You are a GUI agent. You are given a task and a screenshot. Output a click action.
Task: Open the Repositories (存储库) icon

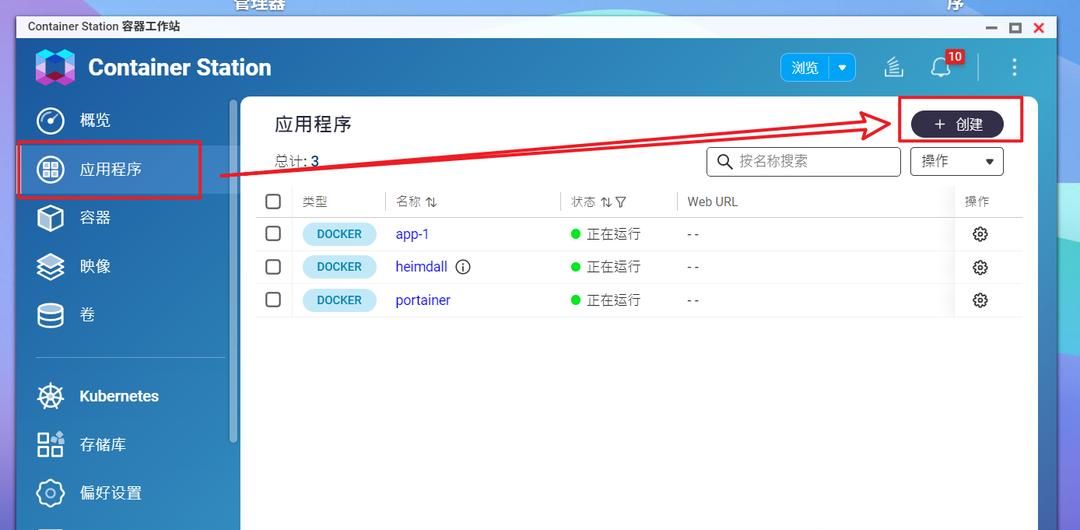[x=50, y=445]
